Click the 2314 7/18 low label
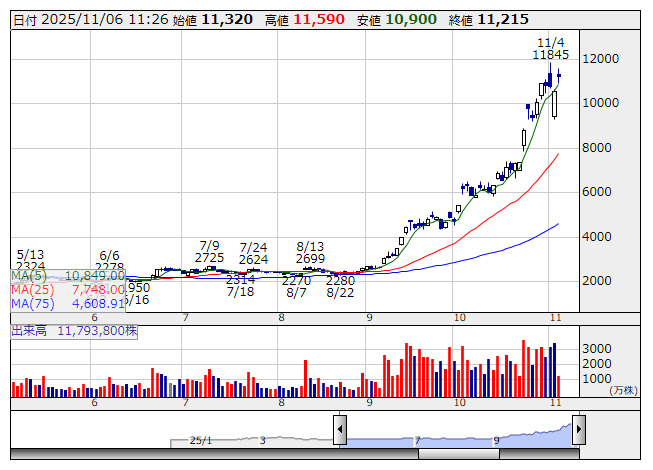 point(241,286)
